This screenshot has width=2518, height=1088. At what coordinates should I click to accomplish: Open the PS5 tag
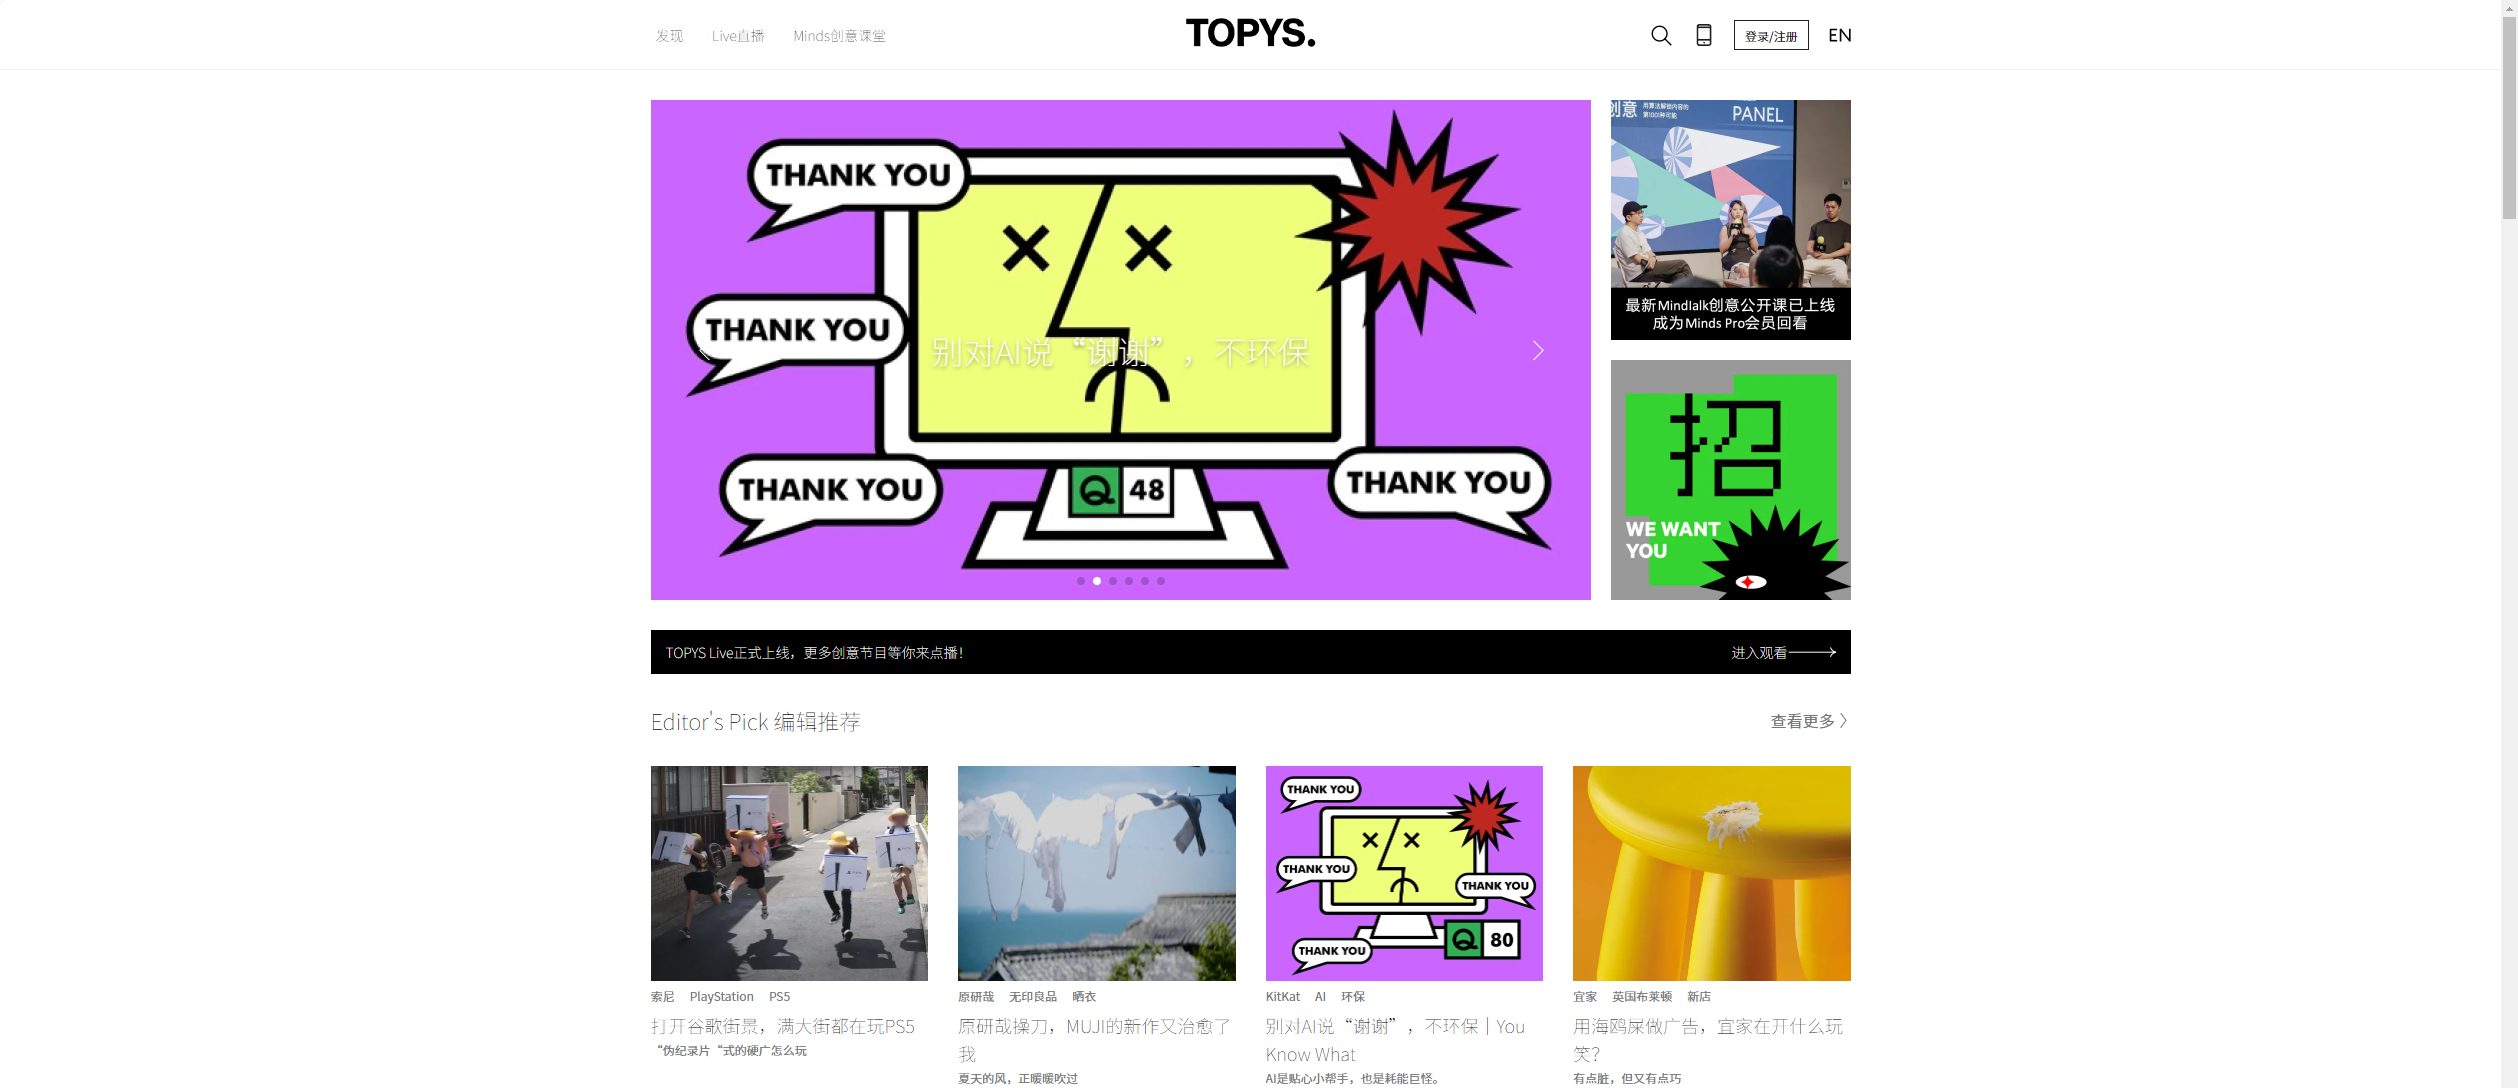click(x=778, y=996)
